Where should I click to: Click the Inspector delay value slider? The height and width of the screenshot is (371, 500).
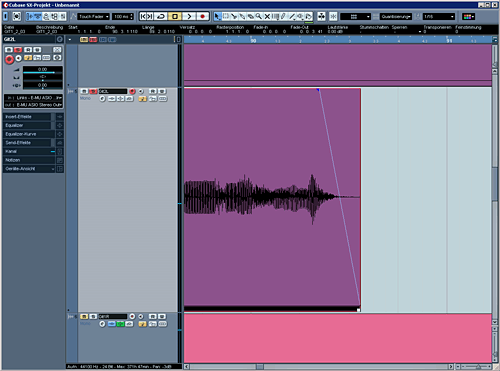(x=43, y=86)
